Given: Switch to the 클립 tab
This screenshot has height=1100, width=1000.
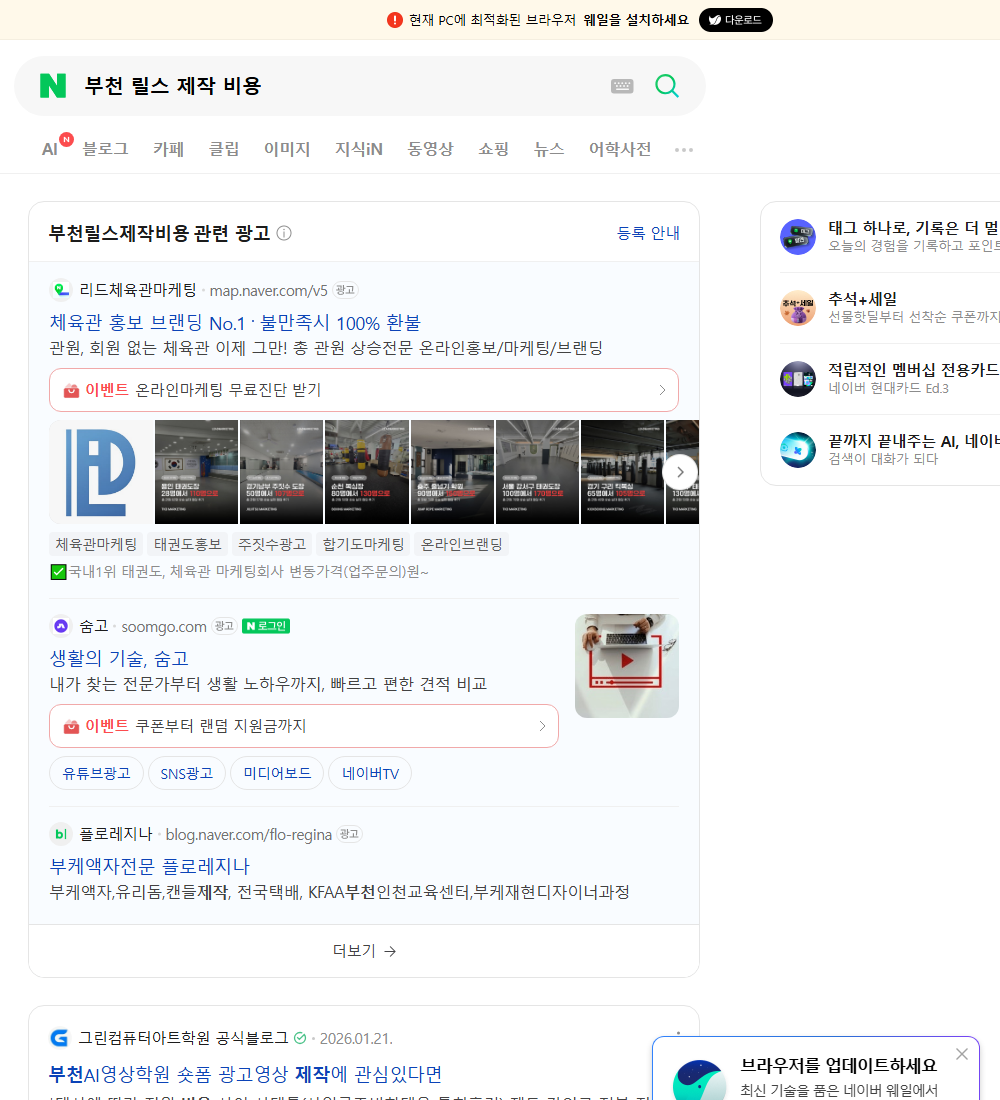Looking at the screenshot, I should point(224,149).
